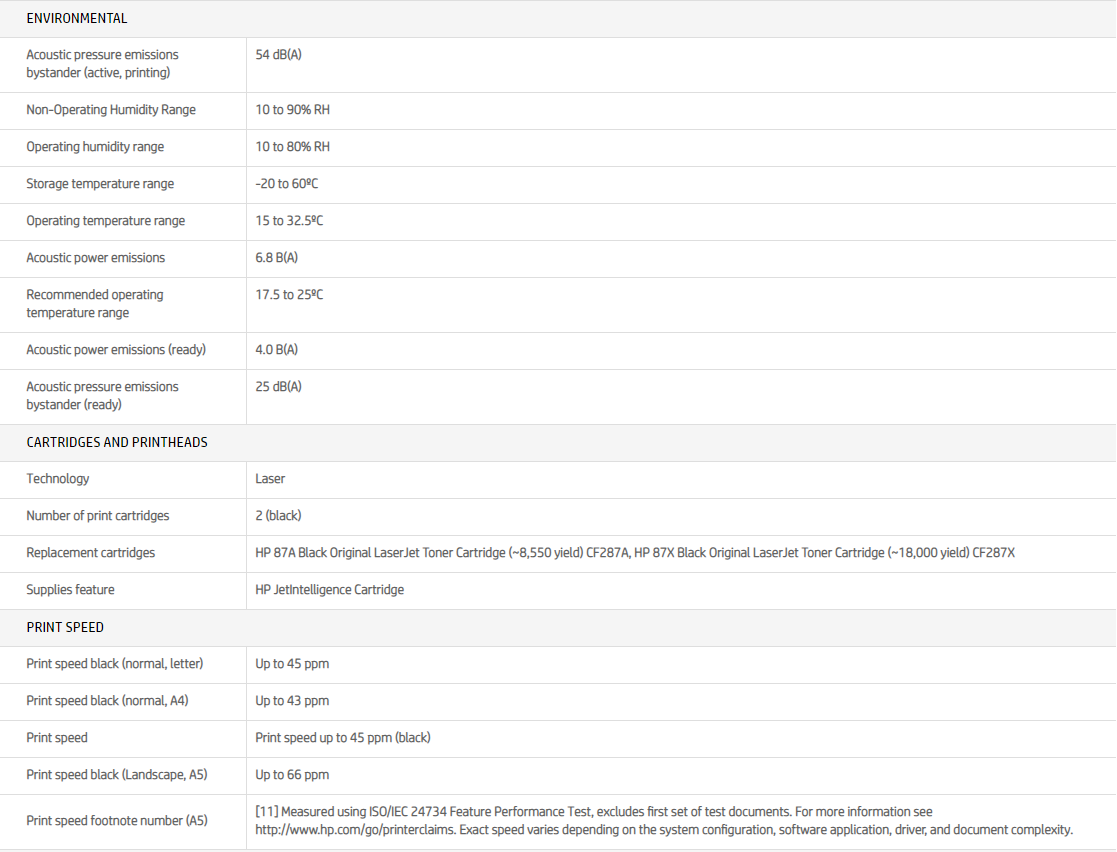Click the HP JetIntelligence Cartridge value

329,590
